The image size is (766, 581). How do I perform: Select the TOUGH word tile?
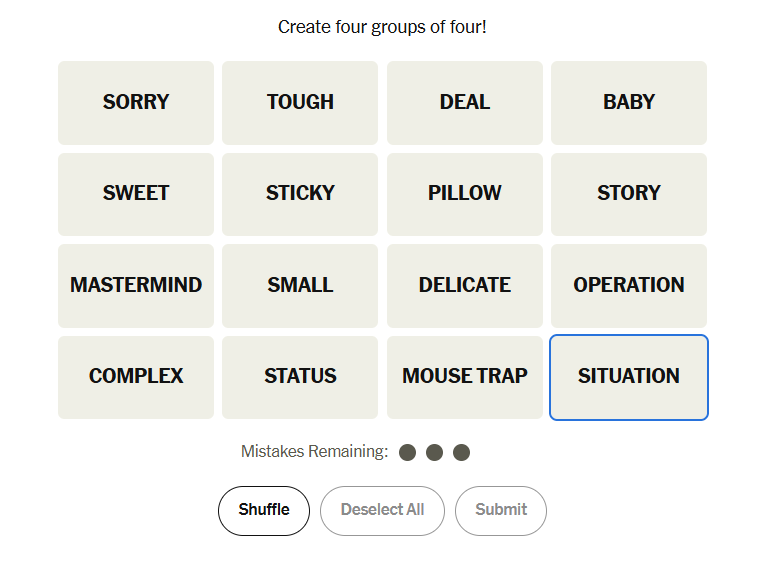tap(300, 102)
